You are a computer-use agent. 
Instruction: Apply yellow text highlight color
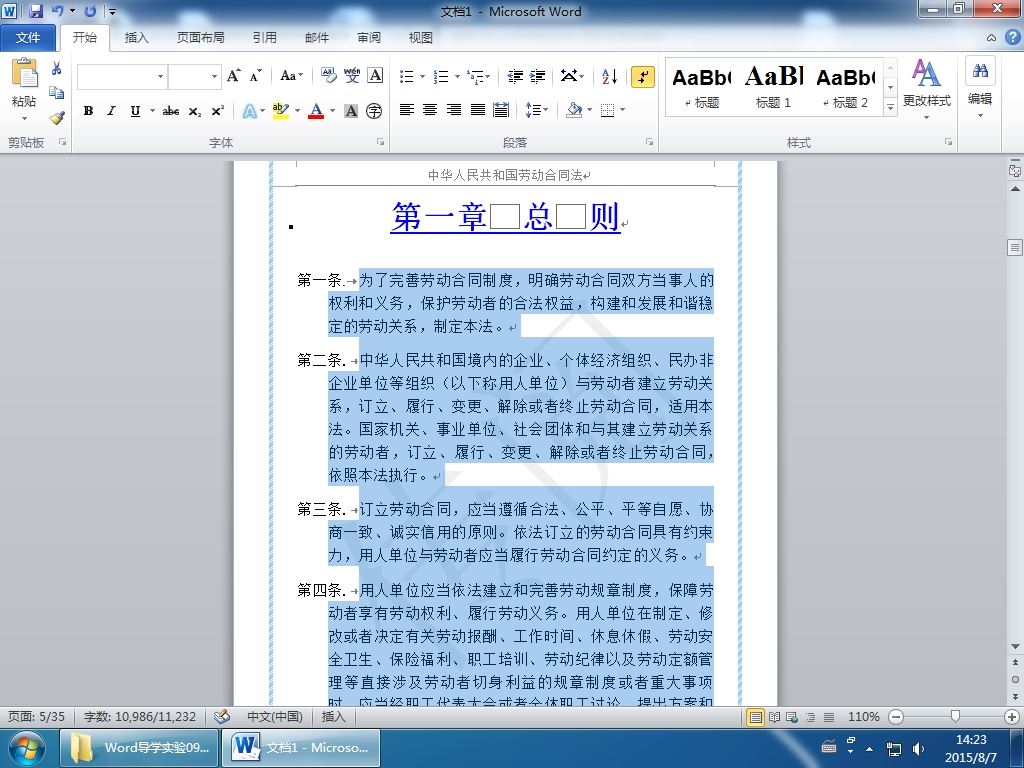pyautogui.click(x=280, y=111)
